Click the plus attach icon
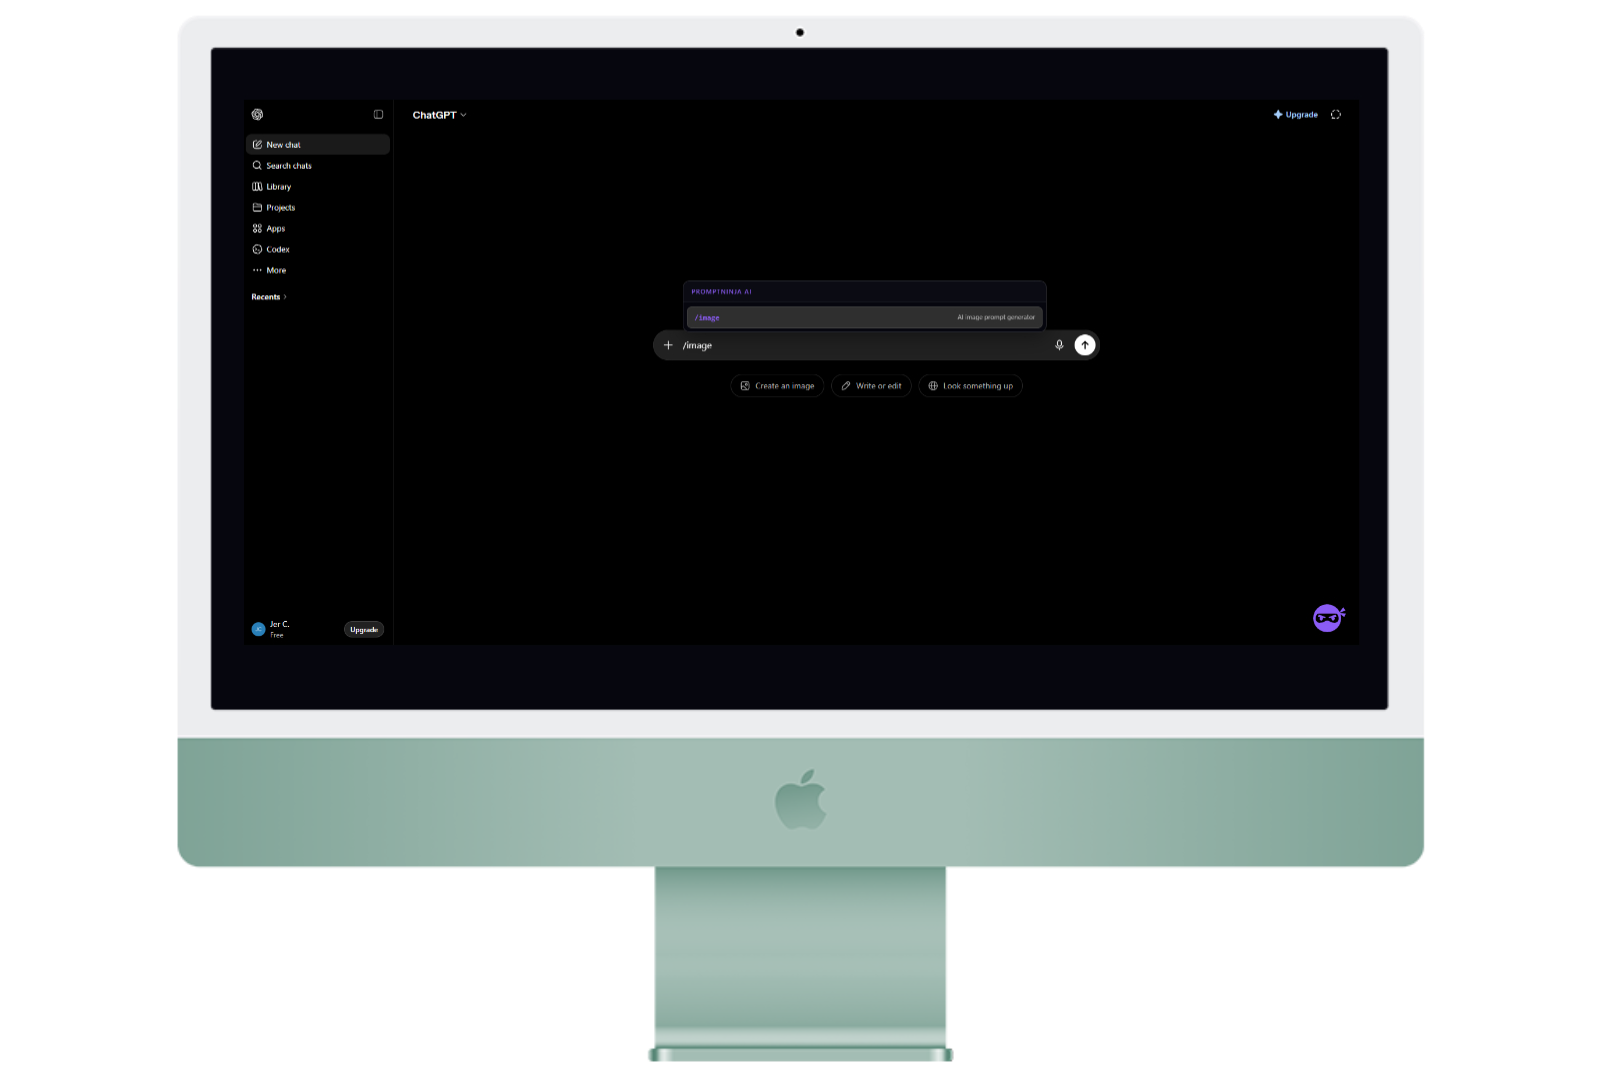 pyautogui.click(x=668, y=345)
